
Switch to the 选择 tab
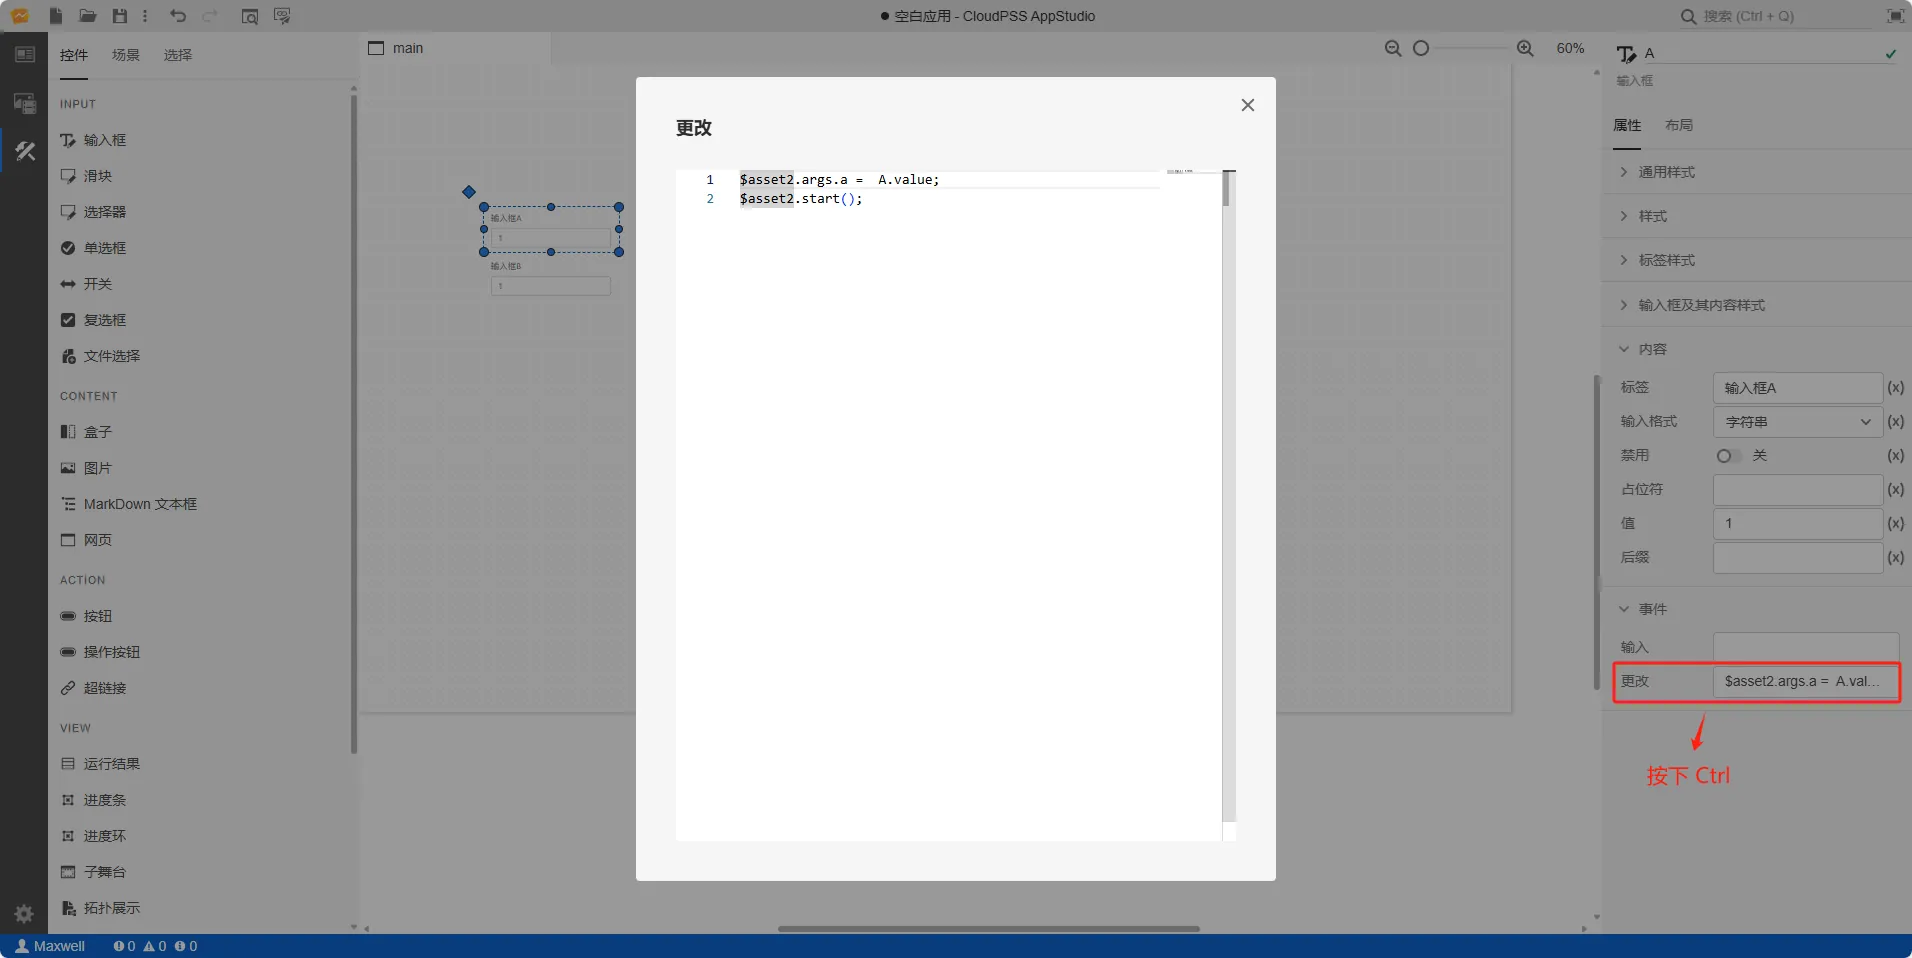178,55
